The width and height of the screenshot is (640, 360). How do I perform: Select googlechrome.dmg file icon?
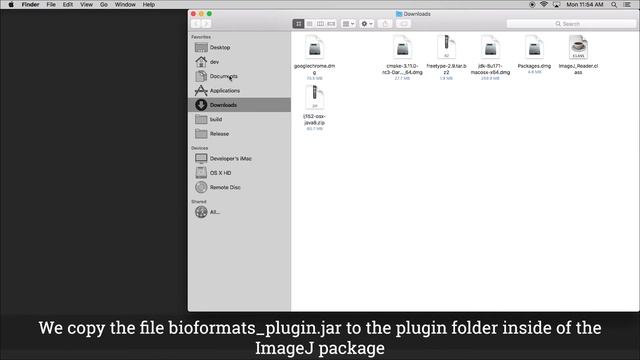314,47
